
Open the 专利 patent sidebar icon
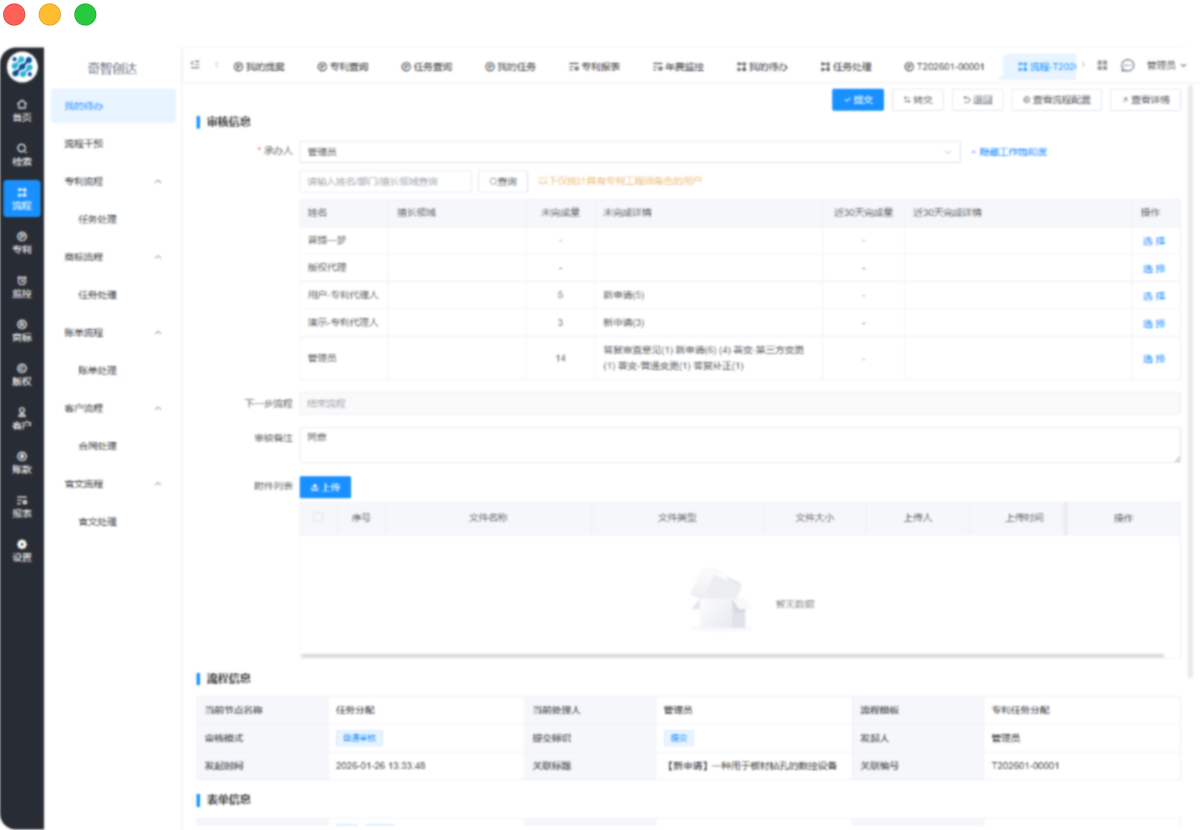[x=21, y=242]
